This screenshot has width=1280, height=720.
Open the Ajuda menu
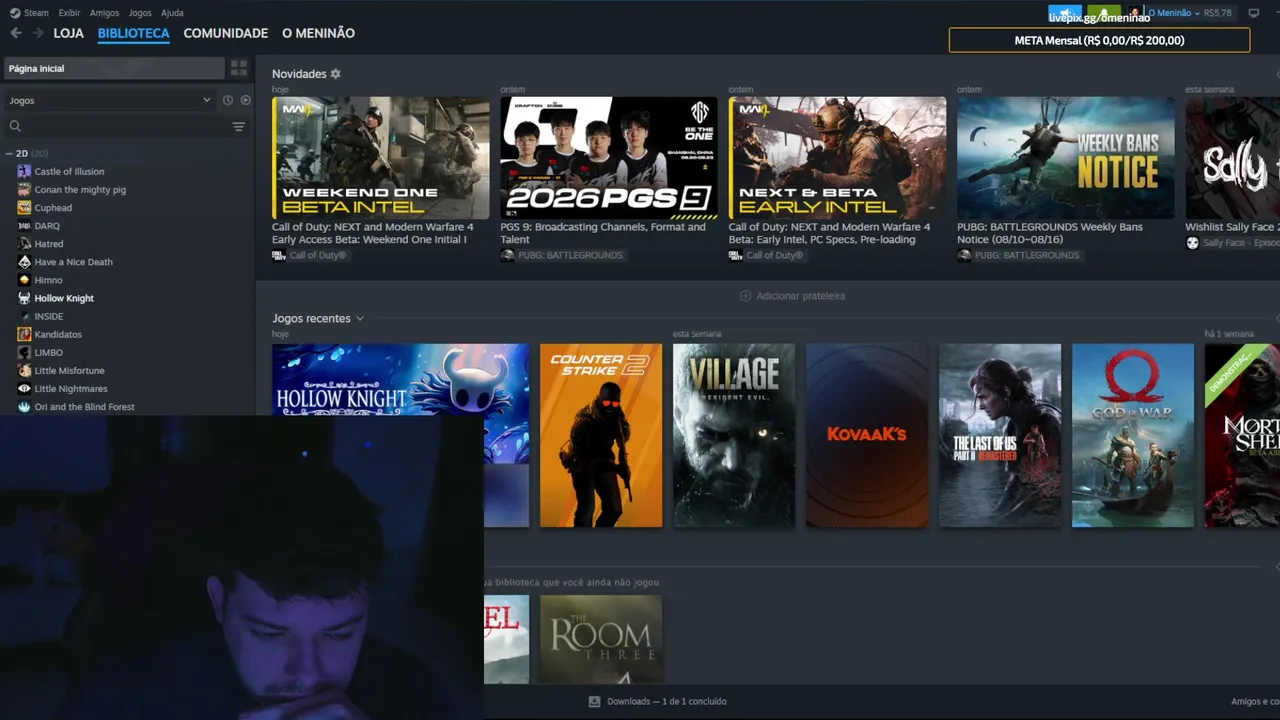click(x=172, y=13)
